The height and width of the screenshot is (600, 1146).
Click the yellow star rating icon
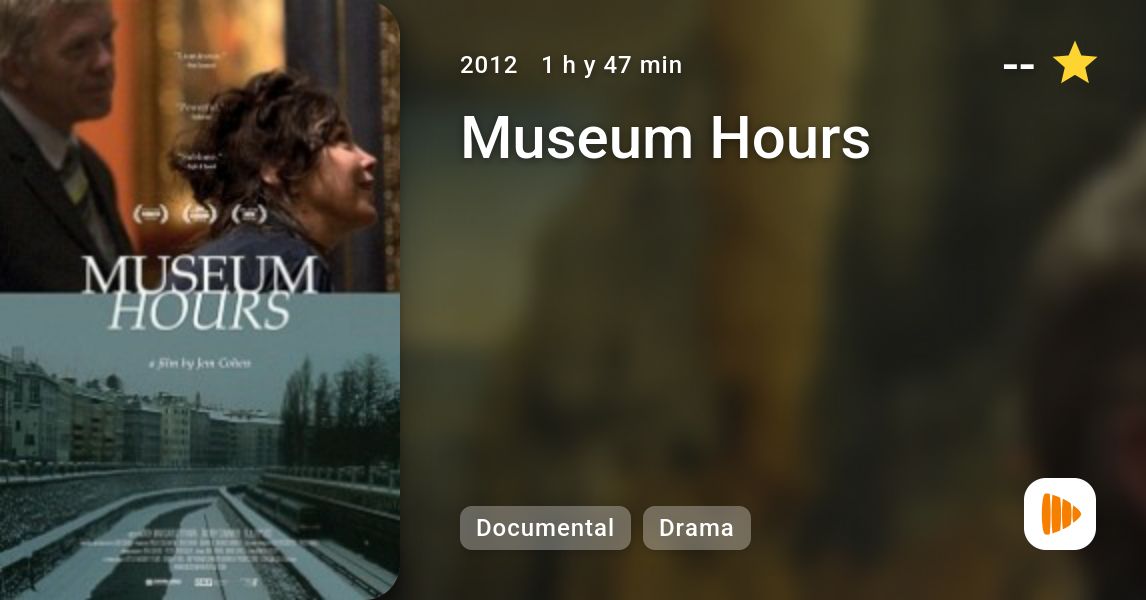pos(1074,63)
